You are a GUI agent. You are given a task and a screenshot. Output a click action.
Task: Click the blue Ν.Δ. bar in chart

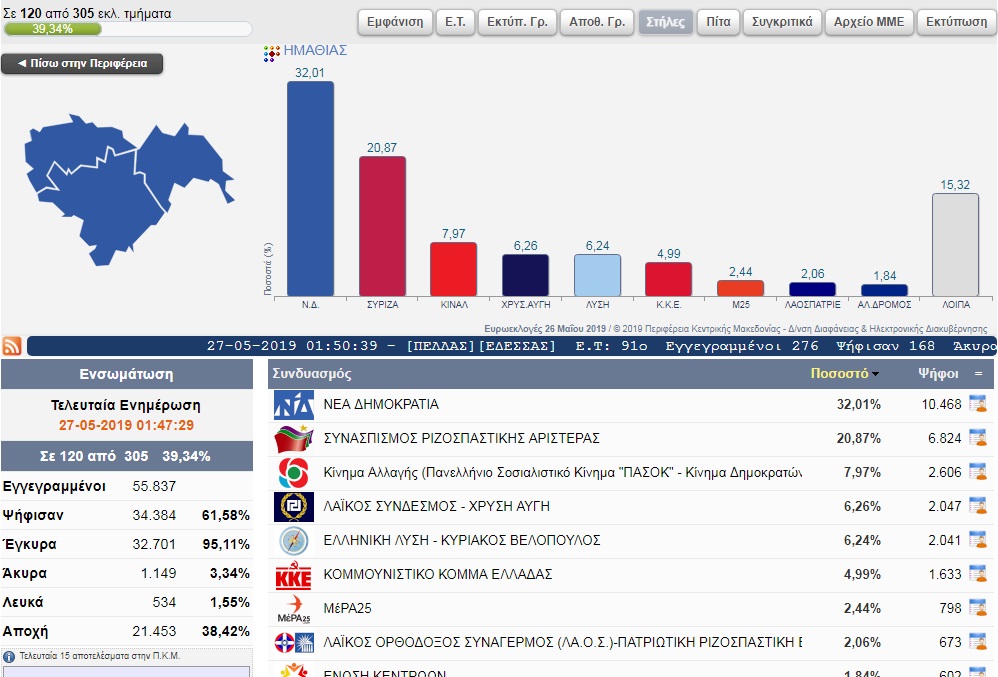(310, 188)
